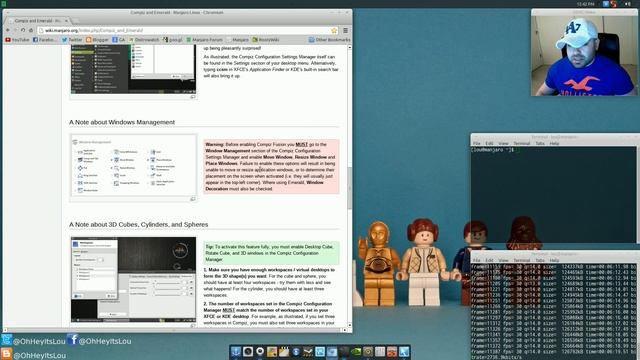The width and height of the screenshot is (640, 360).
Task: Open the 3D cube workspaces screenshot thumbnail
Action: click(133, 279)
